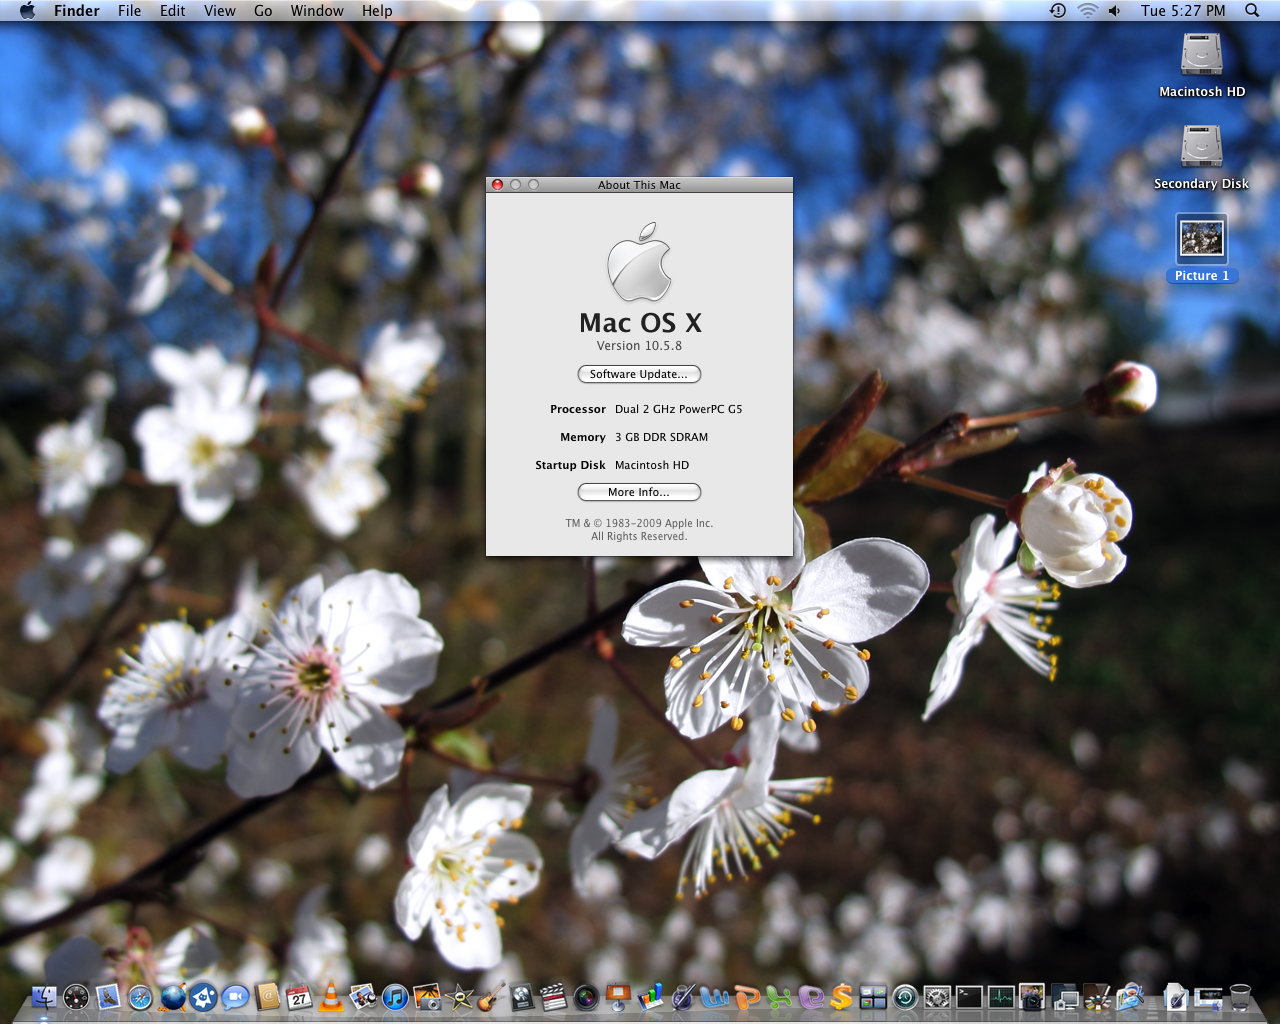
Task: Open the Finder menu
Action: point(77,10)
